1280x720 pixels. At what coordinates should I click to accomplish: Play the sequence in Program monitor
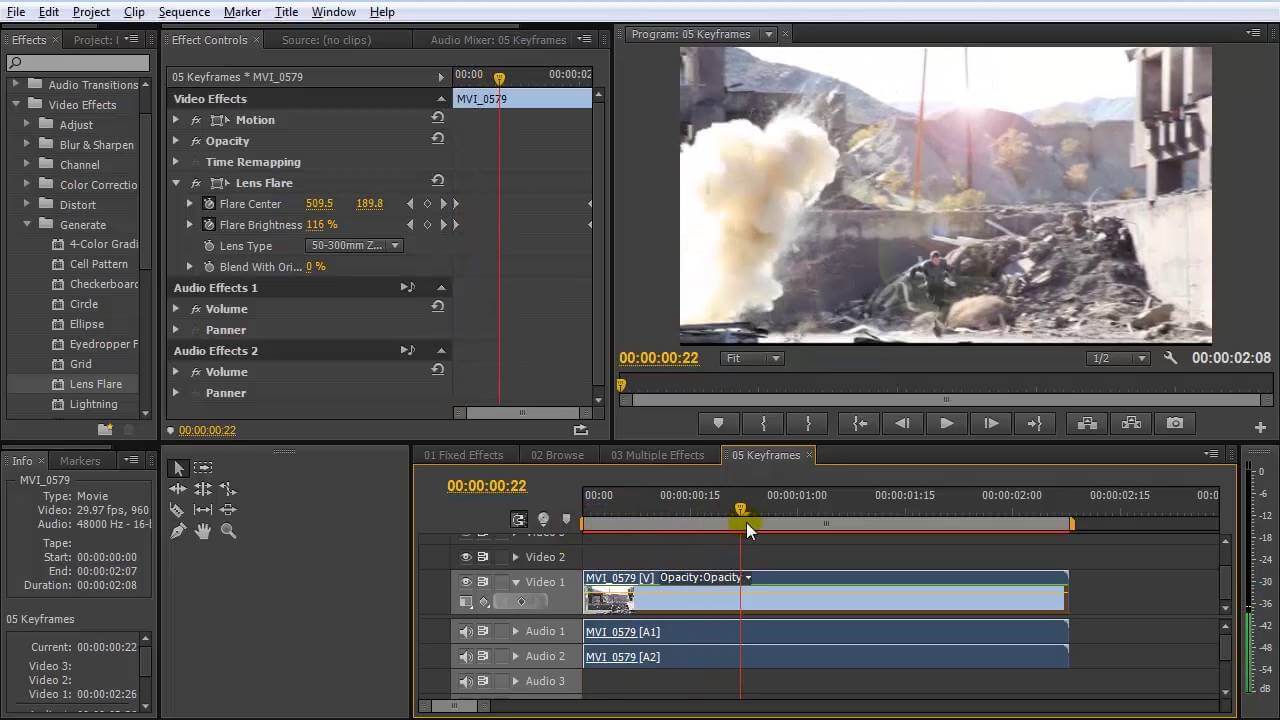(946, 423)
